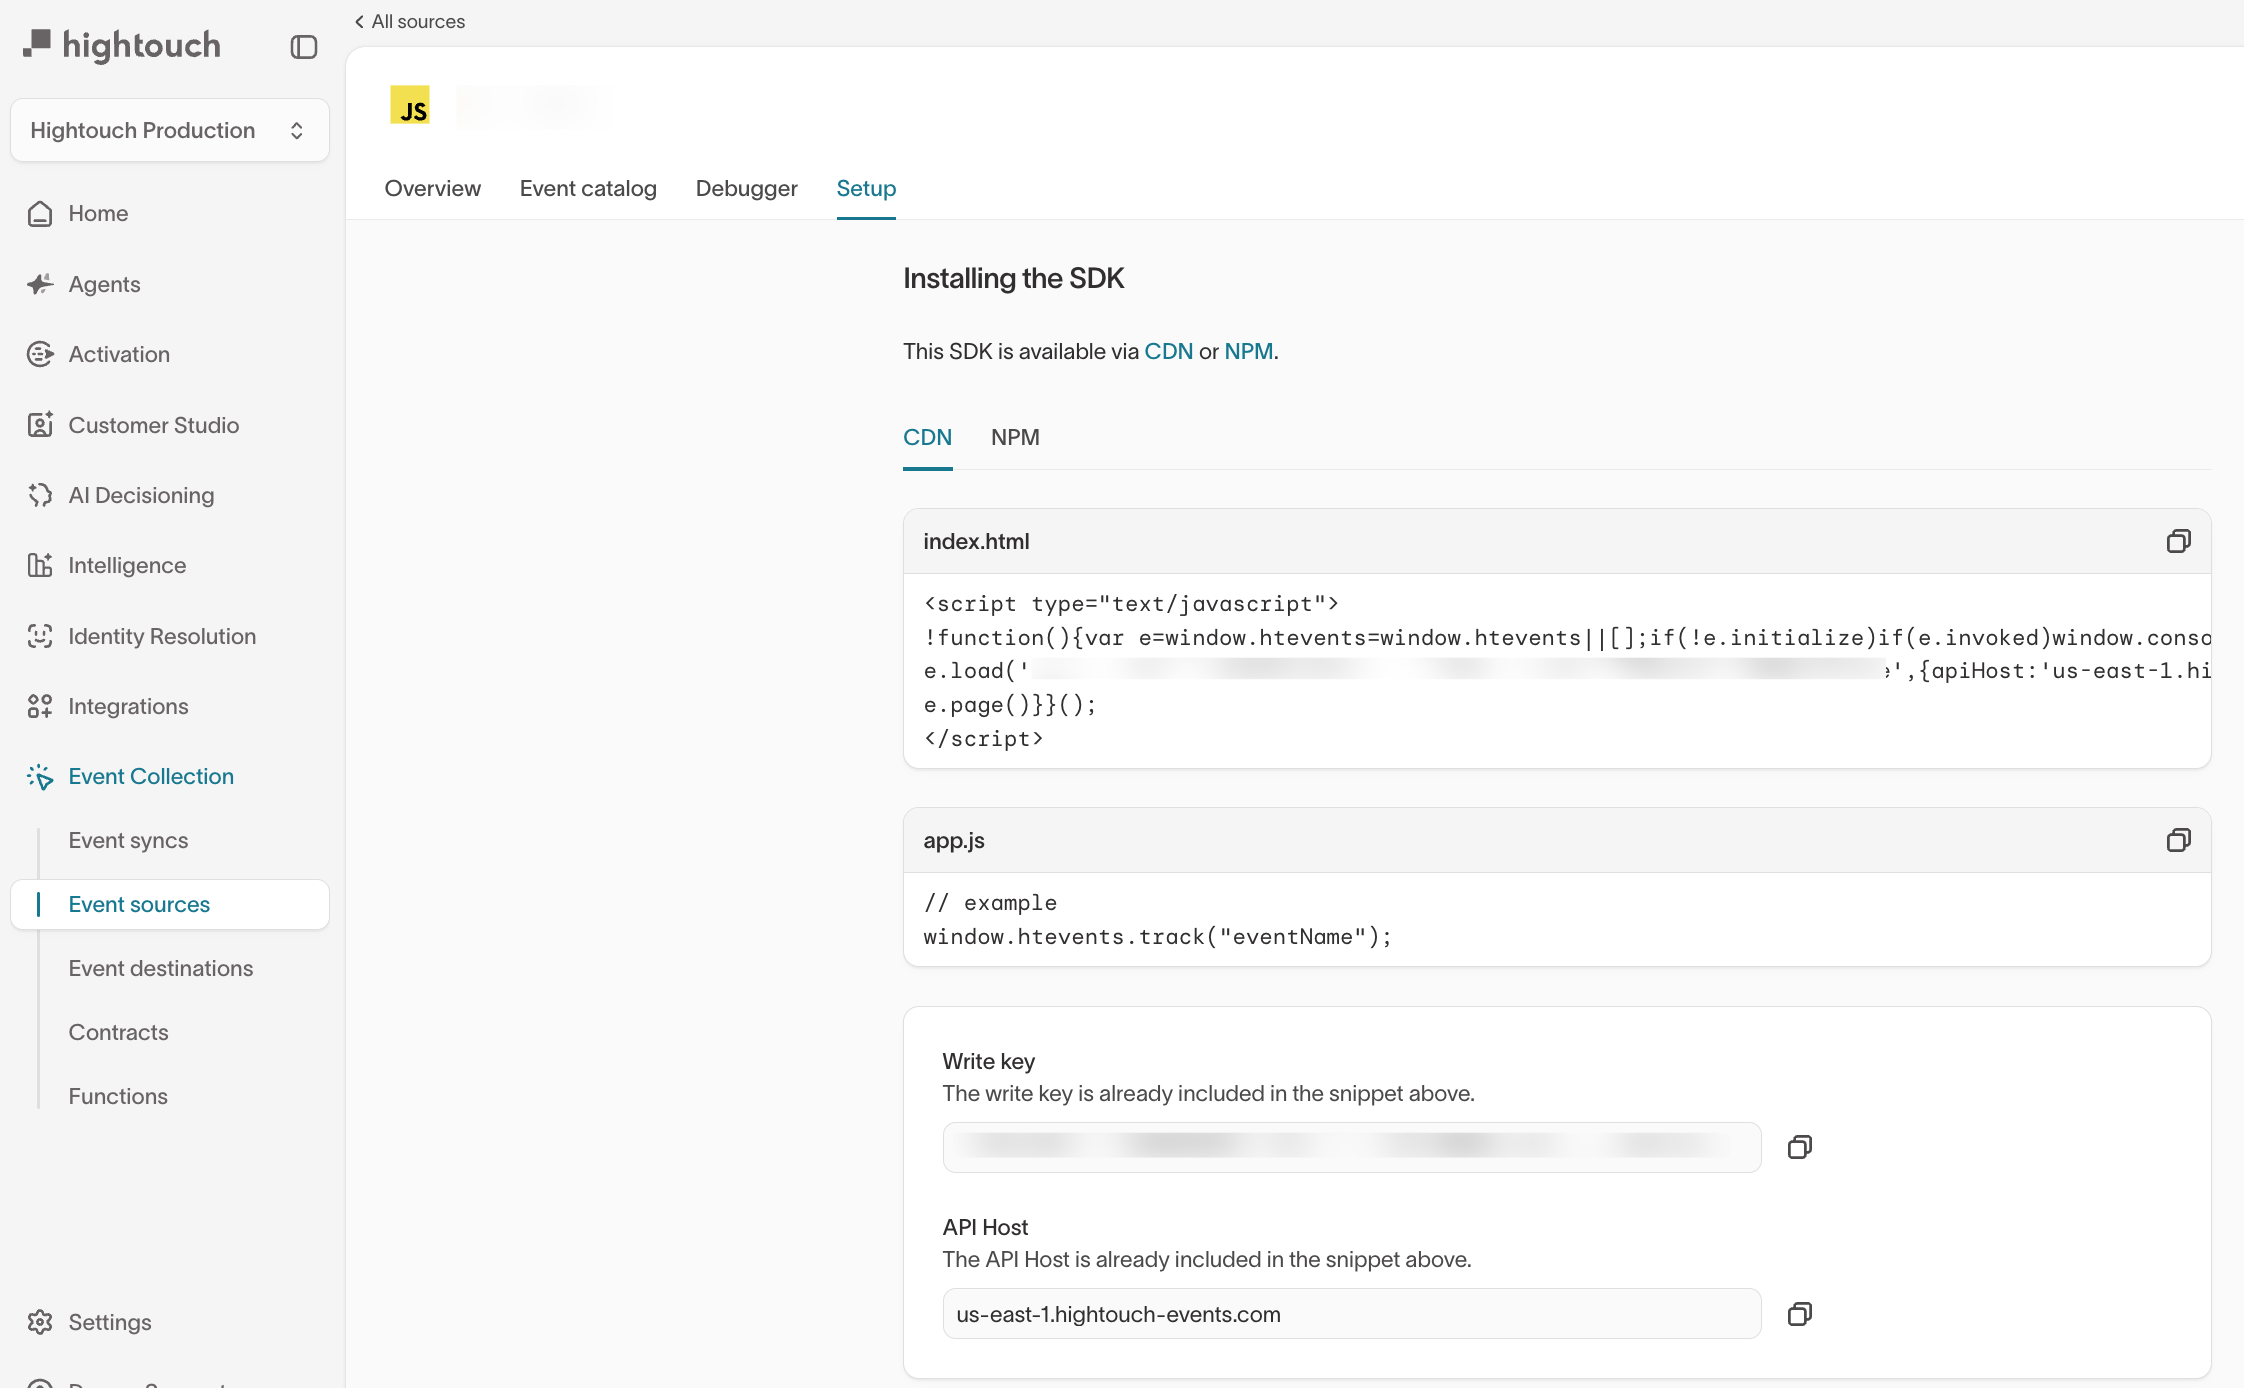The height and width of the screenshot is (1388, 2244).
Task: Copy the write key value
Action: point(1799,1147)
